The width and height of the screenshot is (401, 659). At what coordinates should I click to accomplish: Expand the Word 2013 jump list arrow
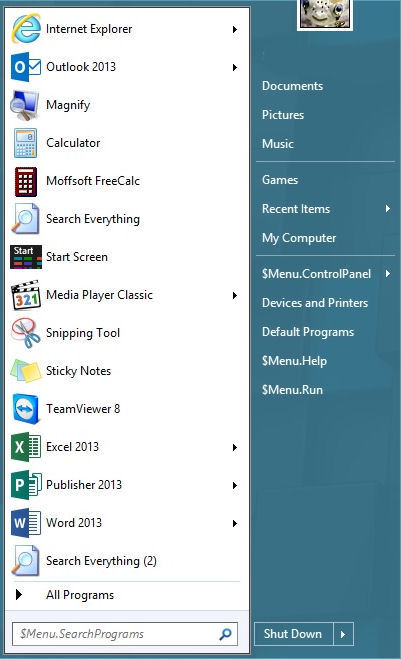click(x=235, y=523)
